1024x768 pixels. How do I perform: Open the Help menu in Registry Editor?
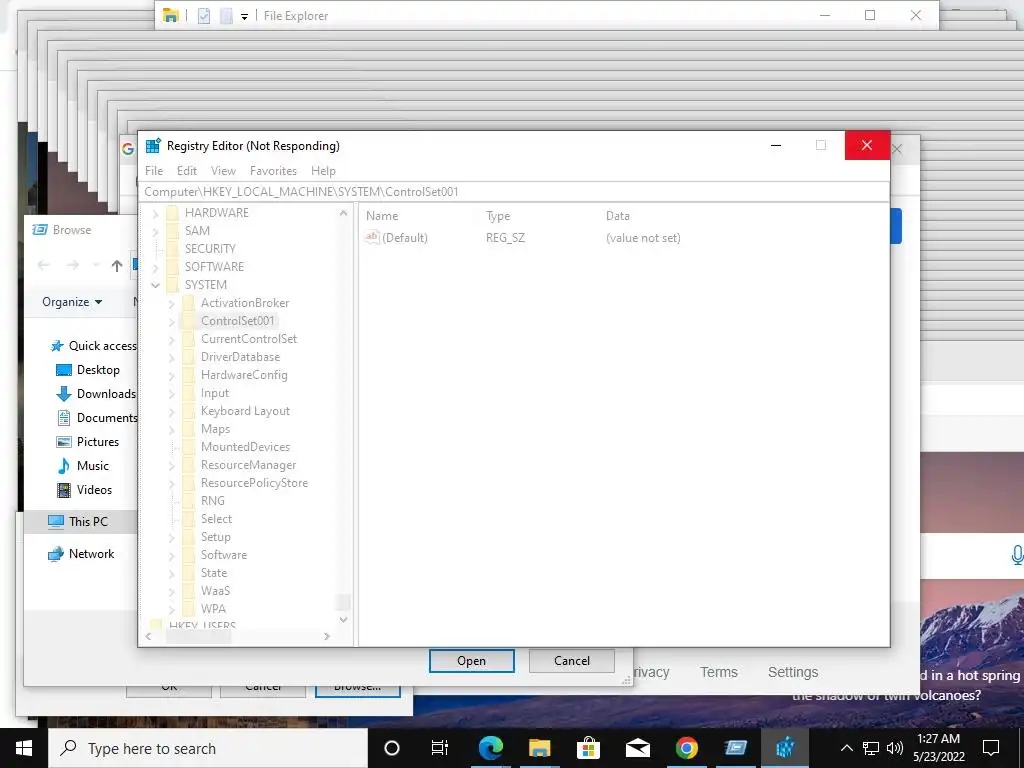[323, 170]
